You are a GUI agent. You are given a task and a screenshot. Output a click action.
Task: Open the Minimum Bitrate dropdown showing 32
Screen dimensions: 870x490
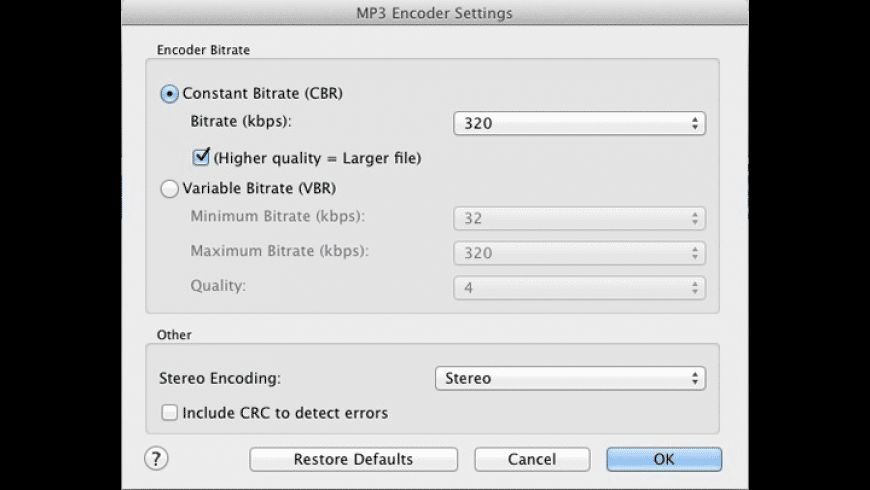[x=579, y=219]
